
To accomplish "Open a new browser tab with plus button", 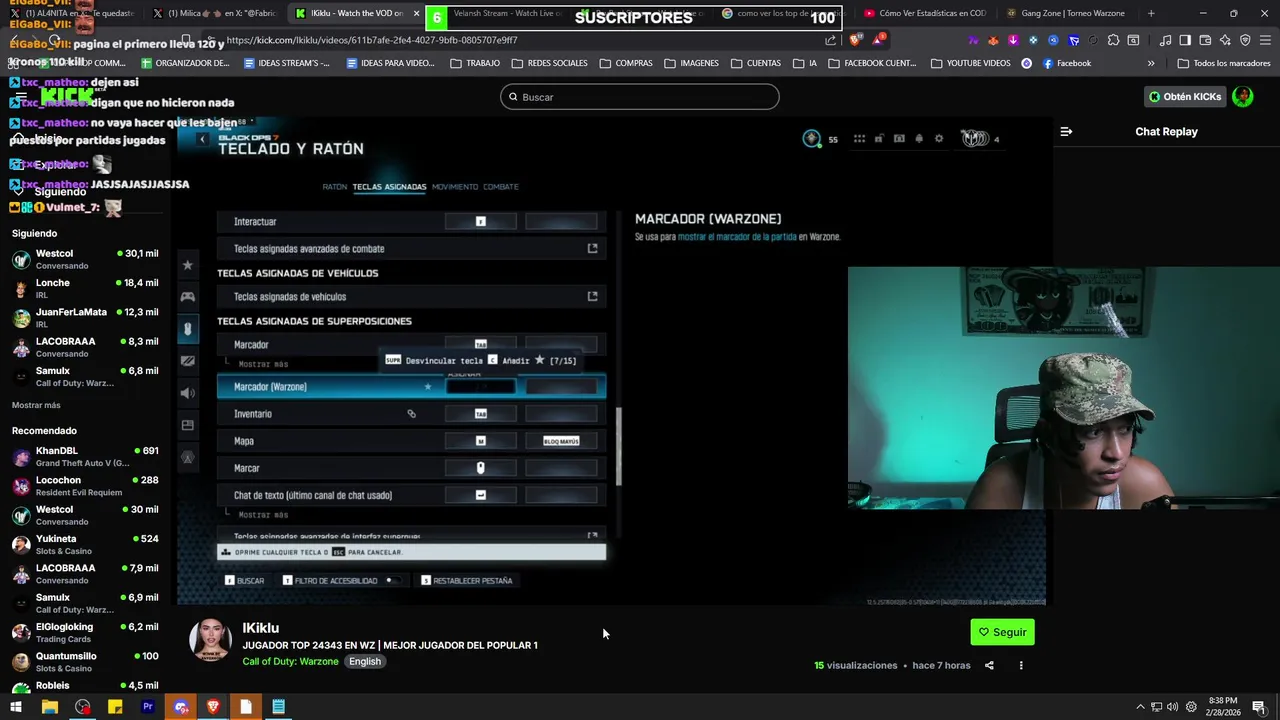I will point(1151,13).
